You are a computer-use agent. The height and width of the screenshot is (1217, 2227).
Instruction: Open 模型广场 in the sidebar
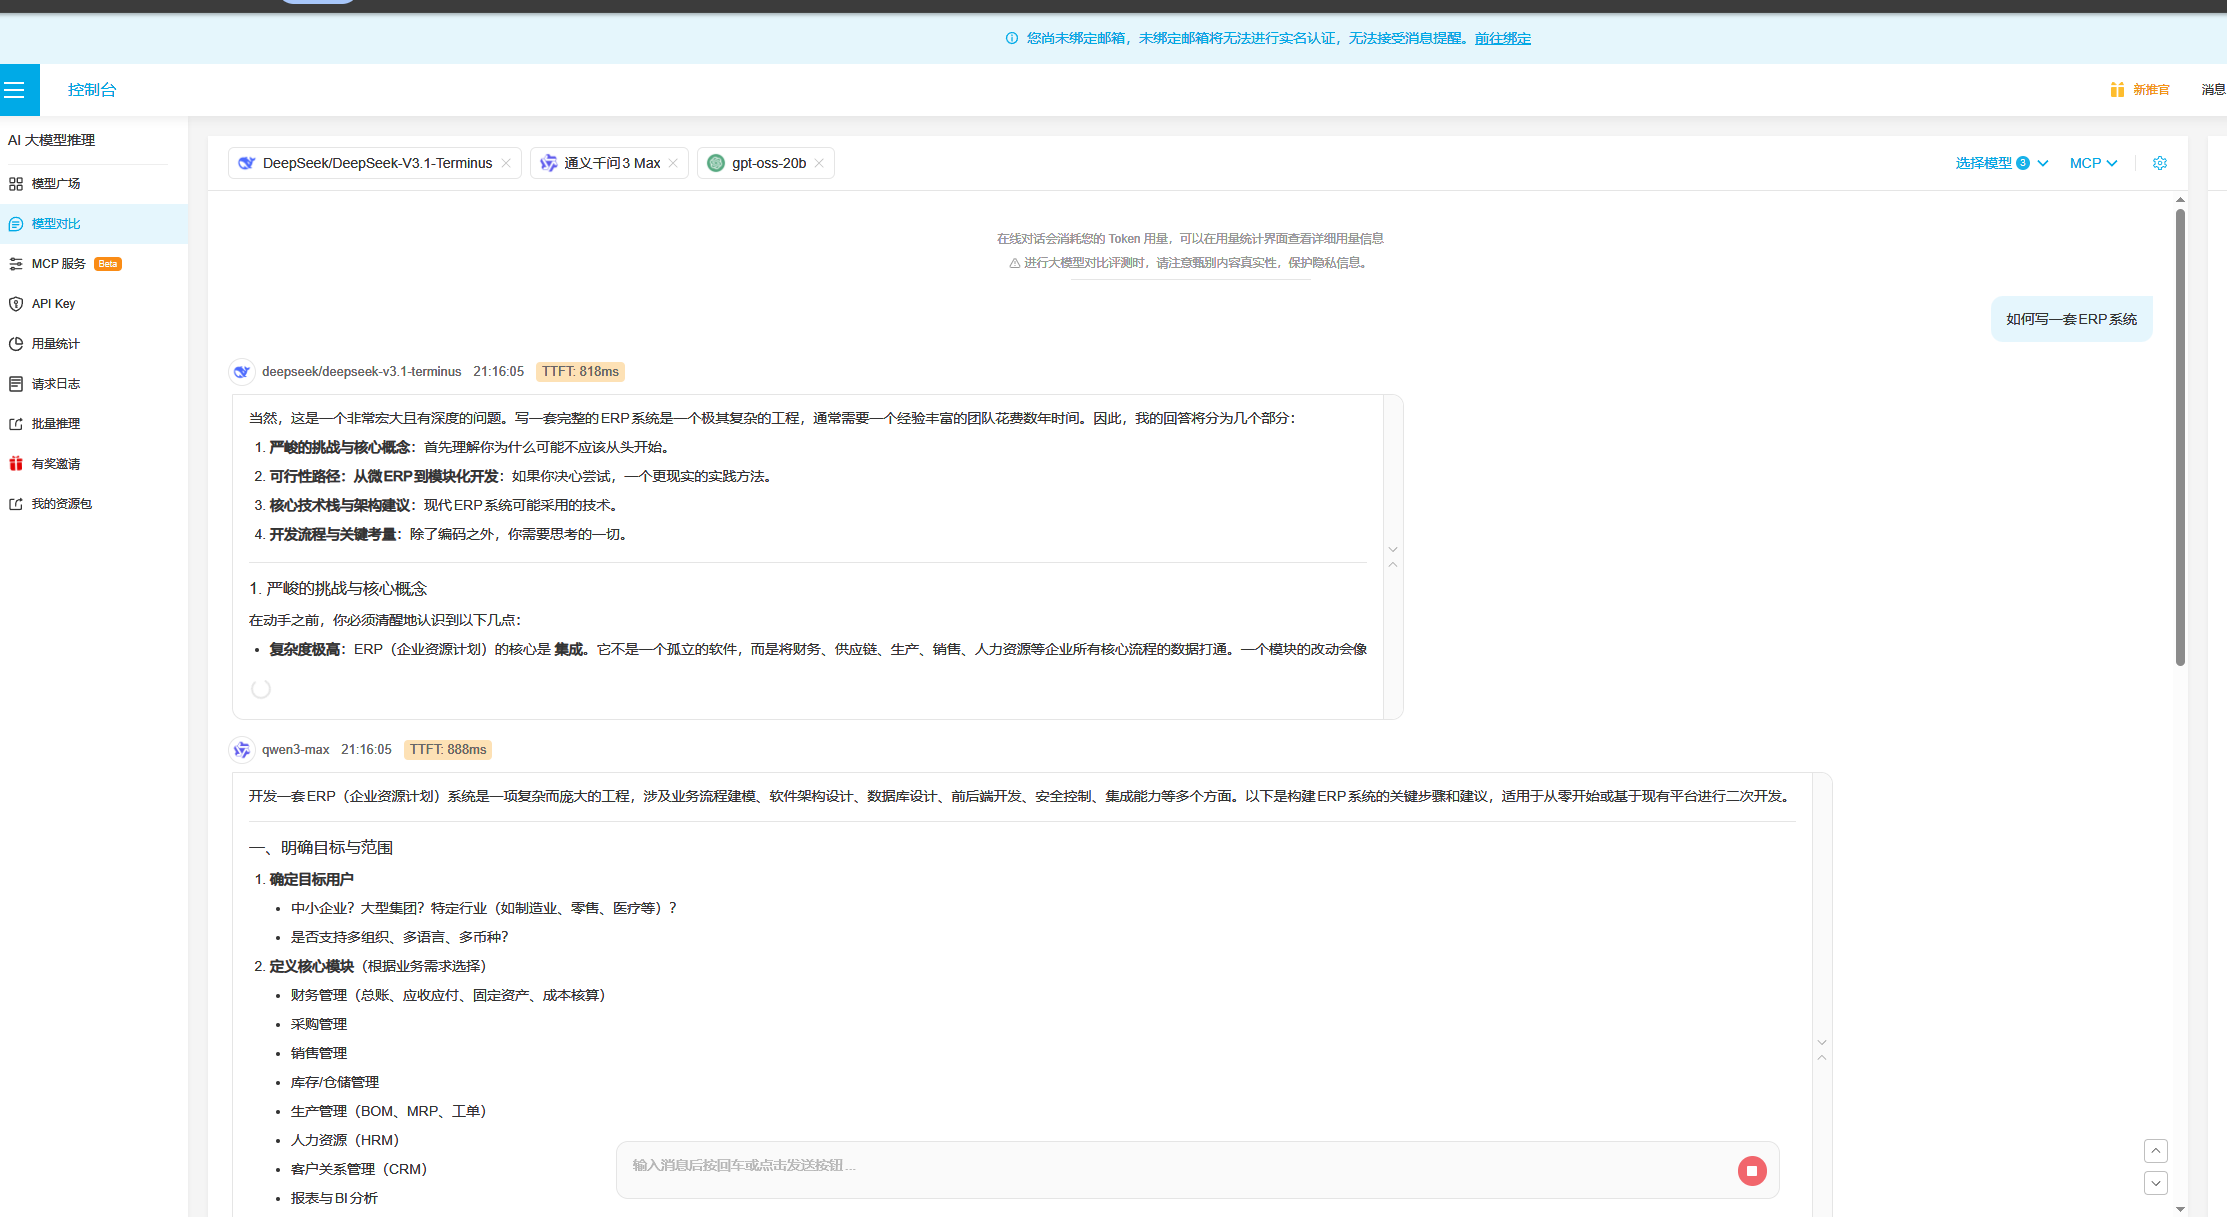coord(55,184)
